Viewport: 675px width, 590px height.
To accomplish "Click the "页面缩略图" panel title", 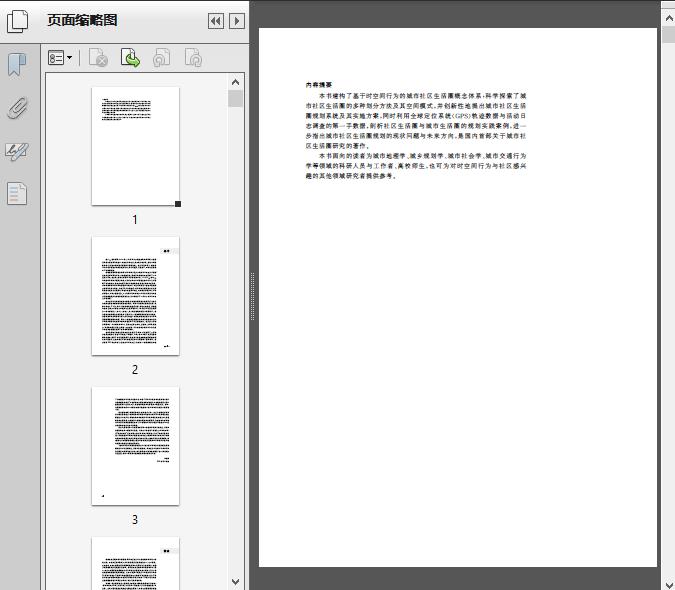I will pos(82,20).
